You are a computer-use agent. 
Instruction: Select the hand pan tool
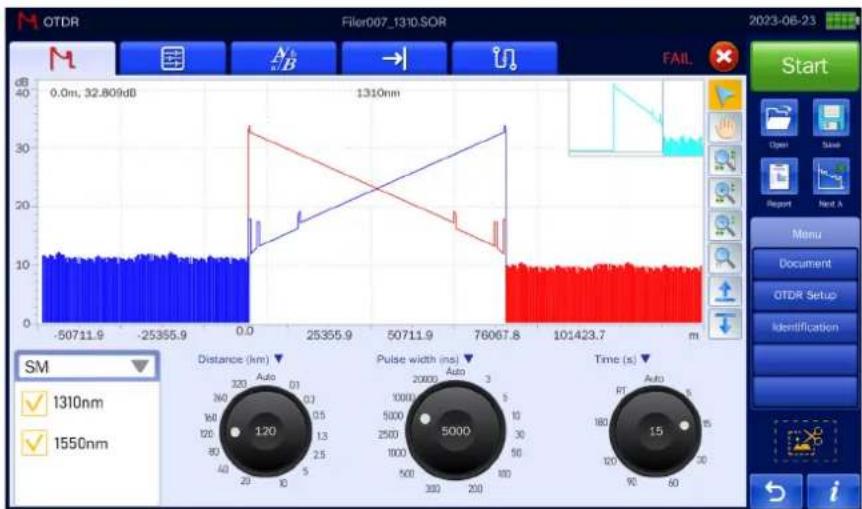725,128
